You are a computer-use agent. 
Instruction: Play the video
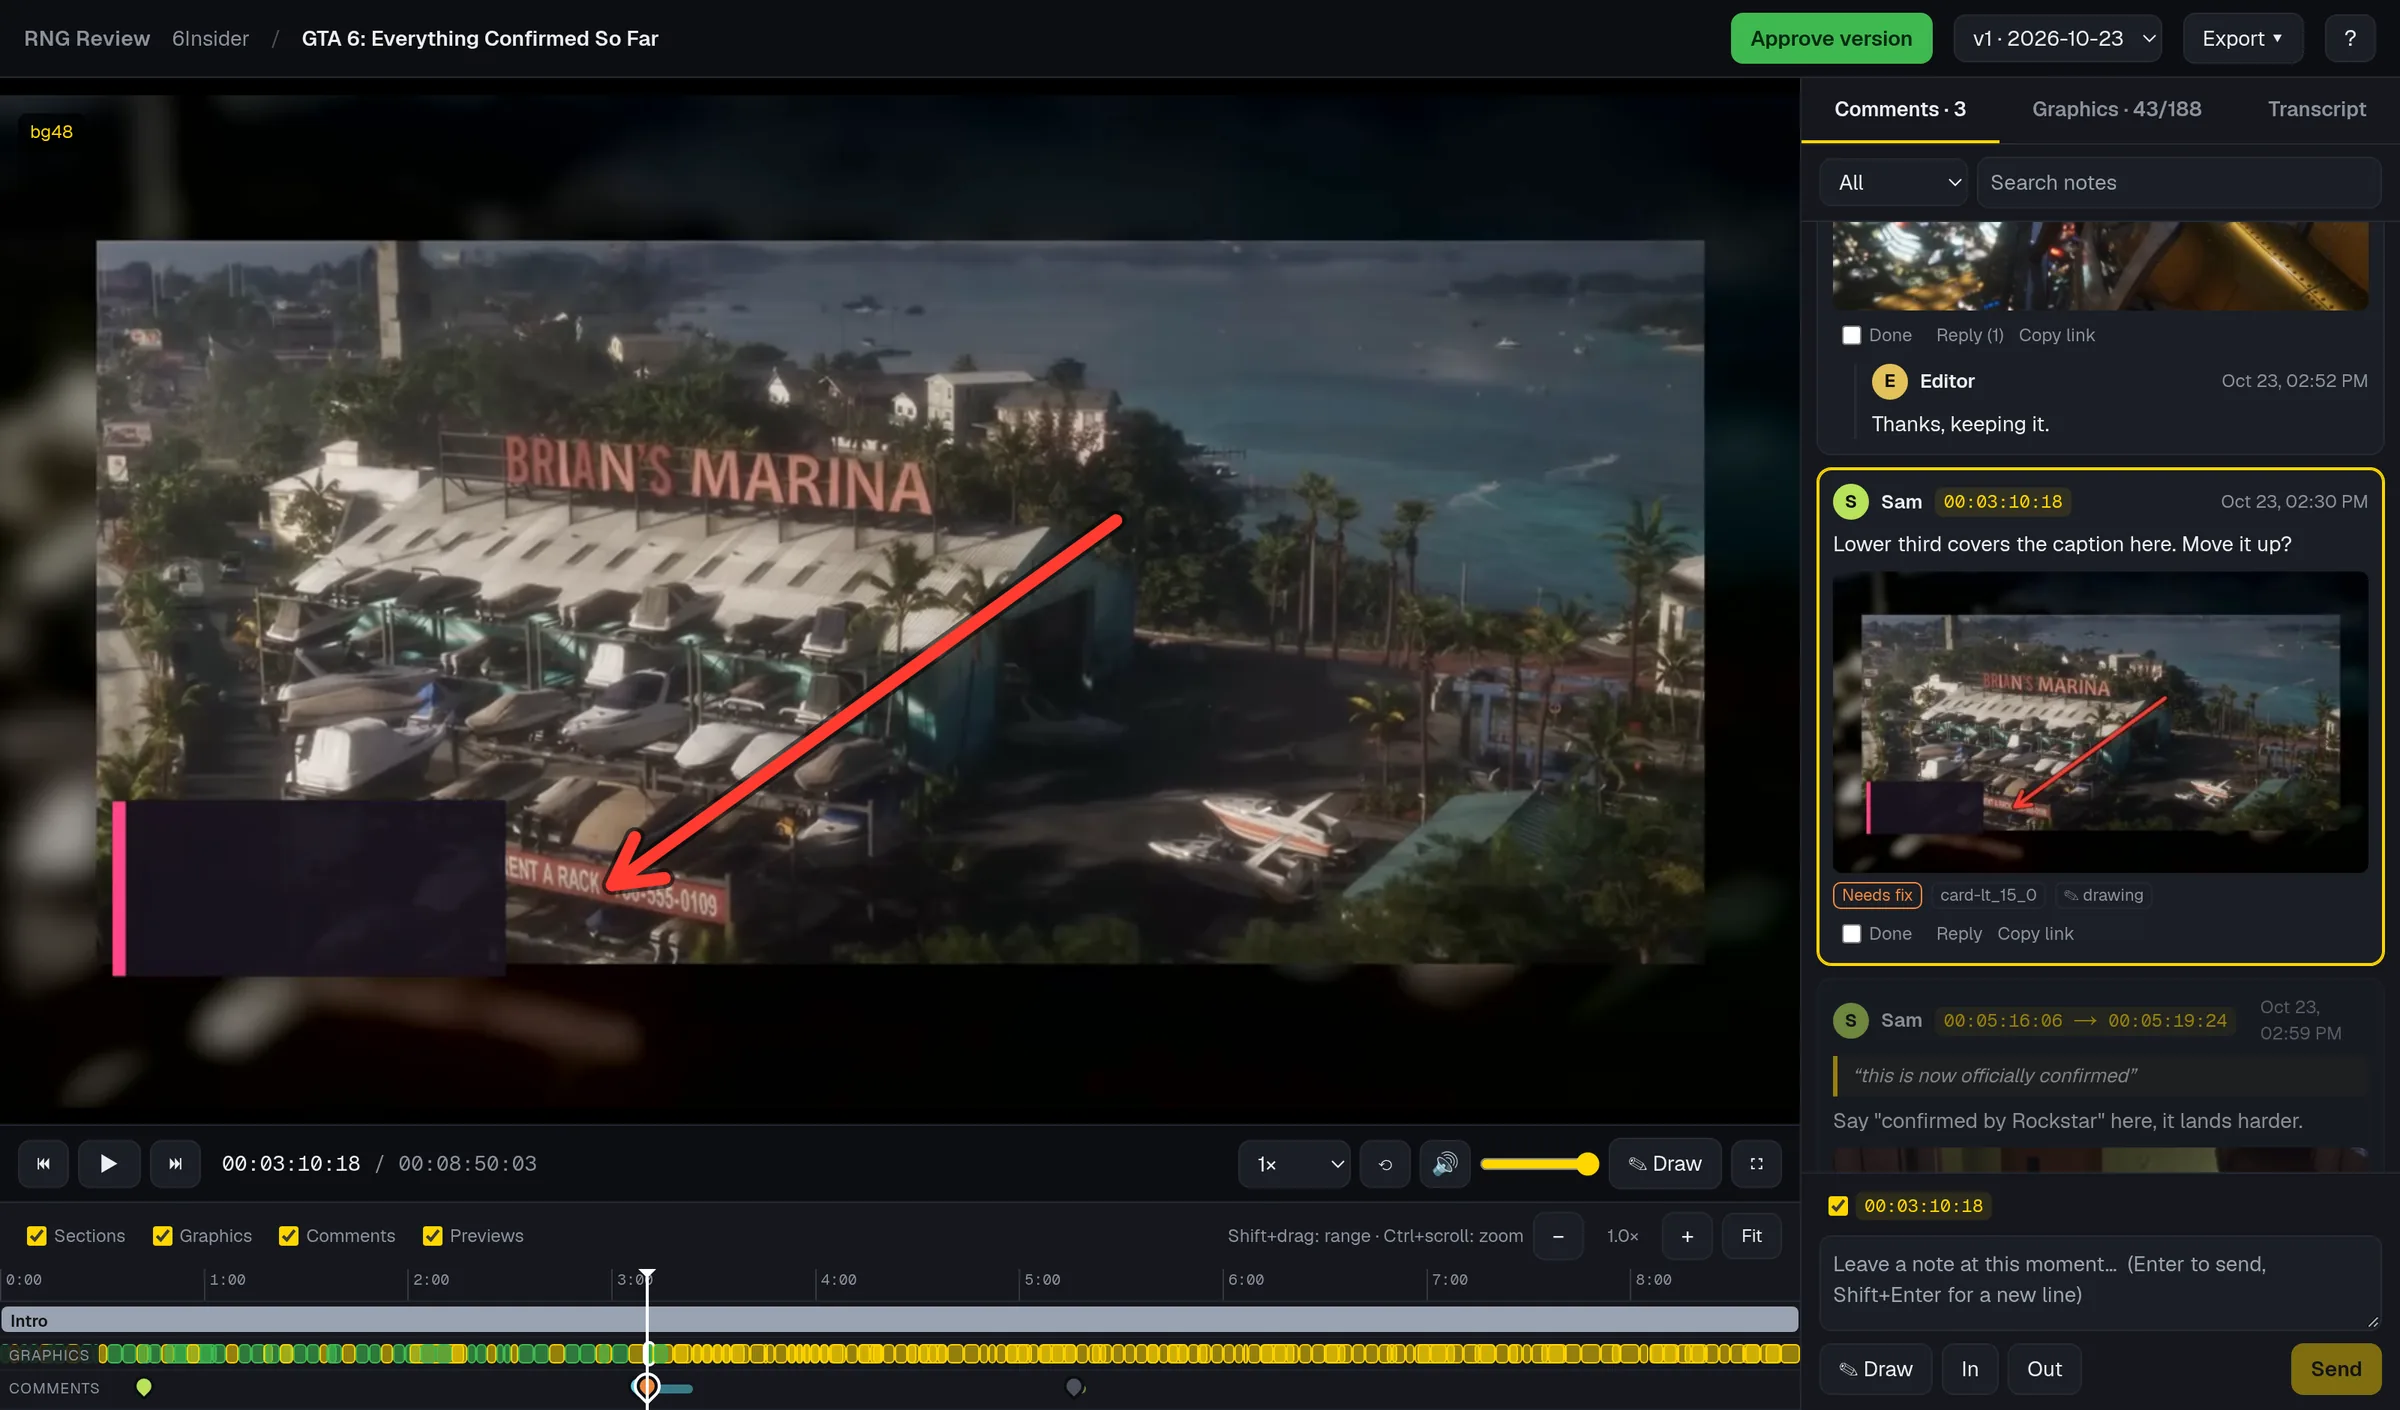[109, 1164]
